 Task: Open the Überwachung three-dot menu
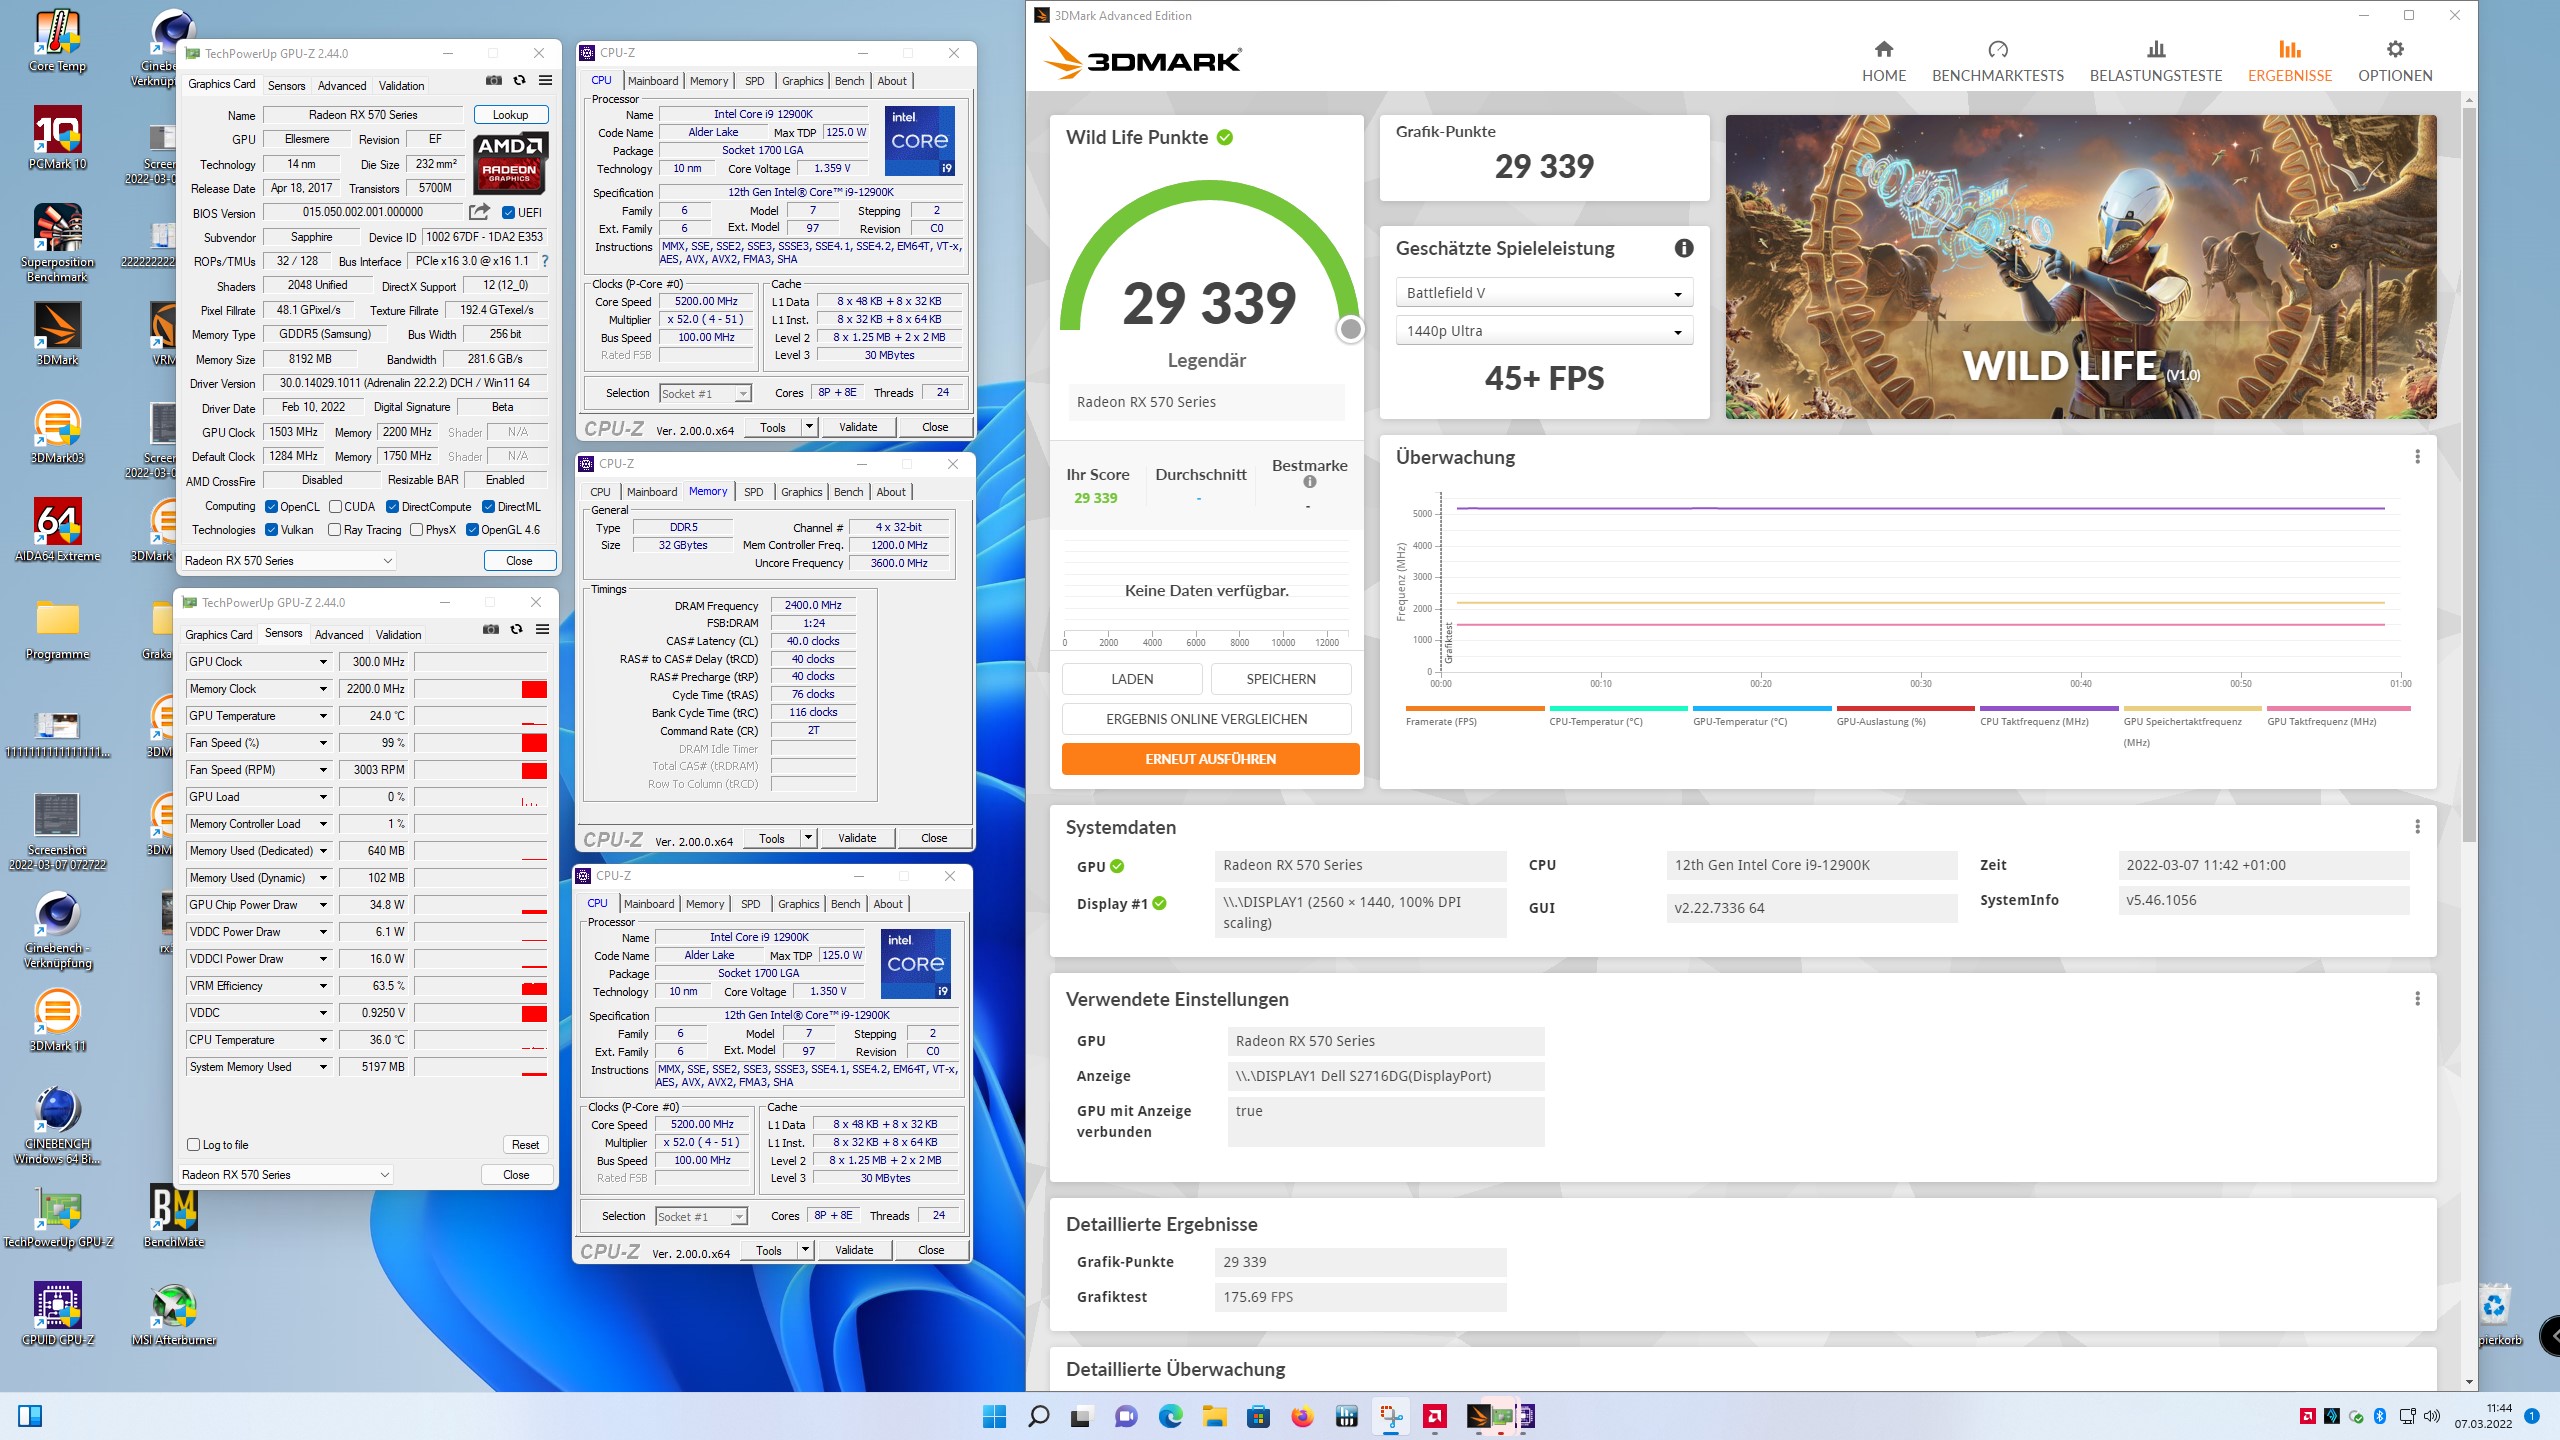click(2417, 457)
